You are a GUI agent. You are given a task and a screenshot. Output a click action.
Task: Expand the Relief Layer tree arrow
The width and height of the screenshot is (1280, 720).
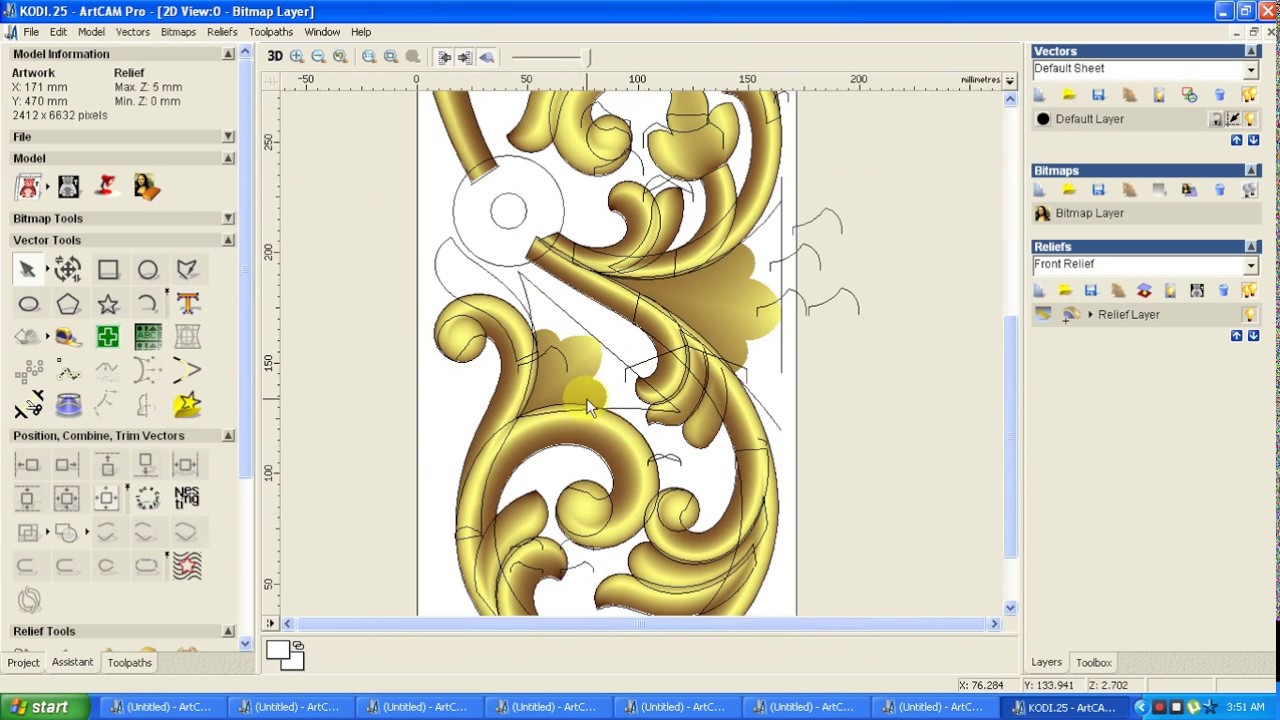tap(1090, 314)
